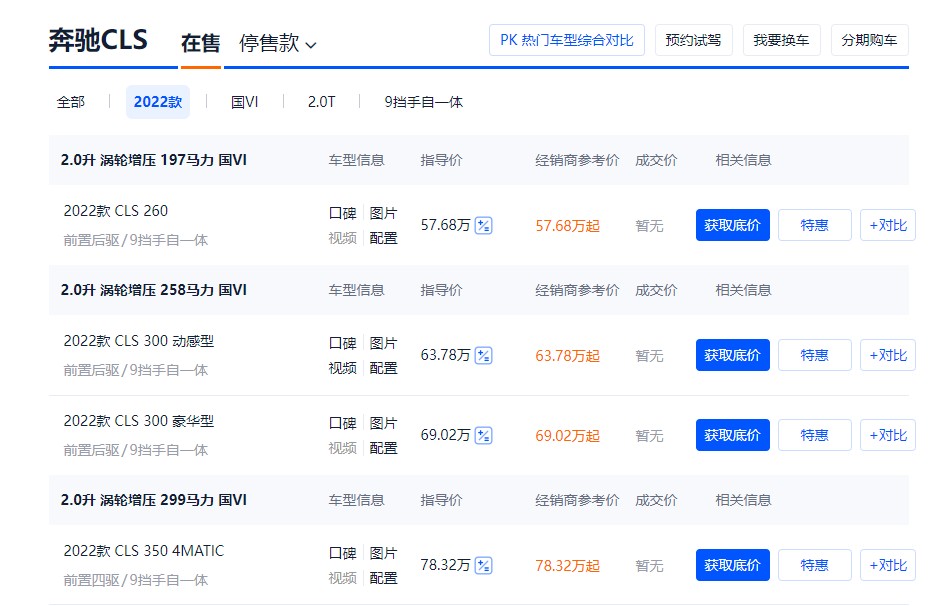Get lowest price for CLS 350 4MATIC

click(733, 565)
